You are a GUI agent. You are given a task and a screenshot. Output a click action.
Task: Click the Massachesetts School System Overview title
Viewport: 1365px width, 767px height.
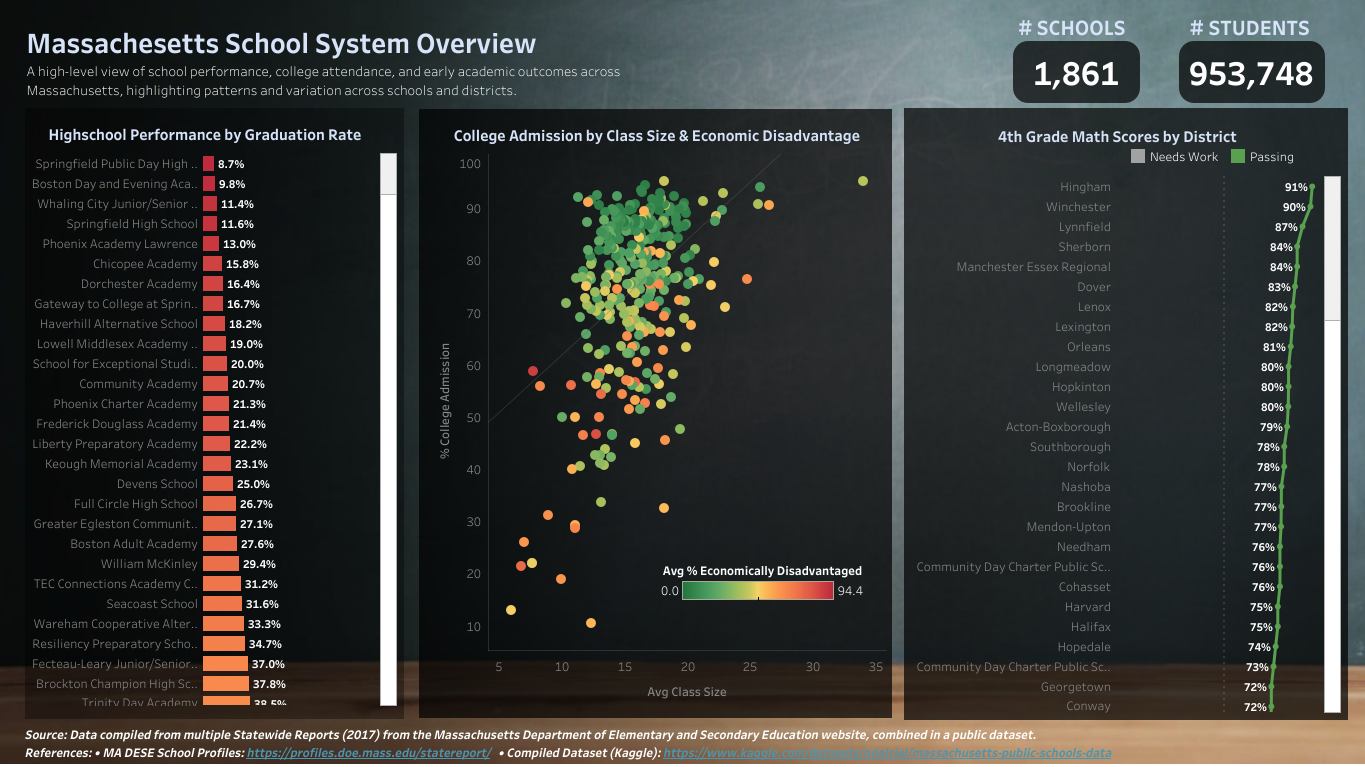(x=281, y=44)
